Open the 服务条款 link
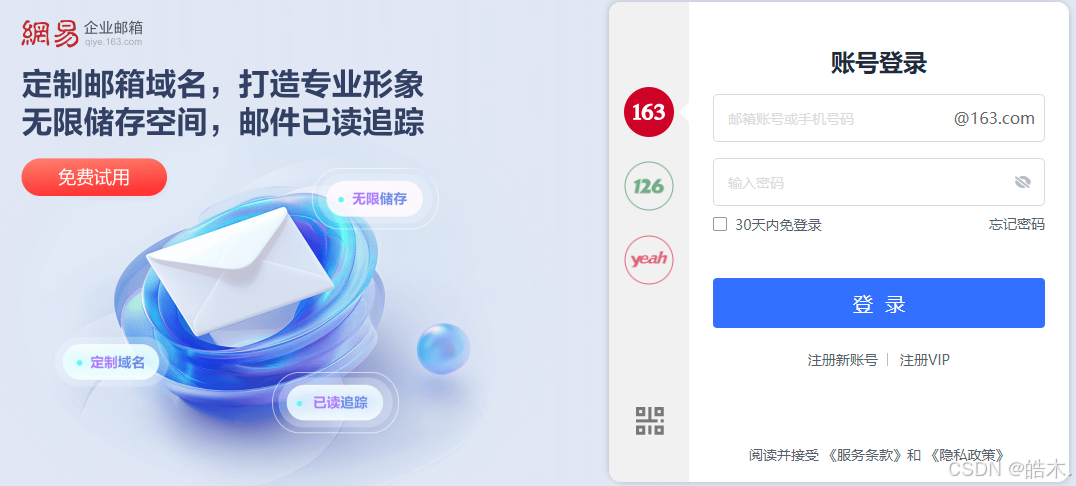 click(x=864, y=455)
